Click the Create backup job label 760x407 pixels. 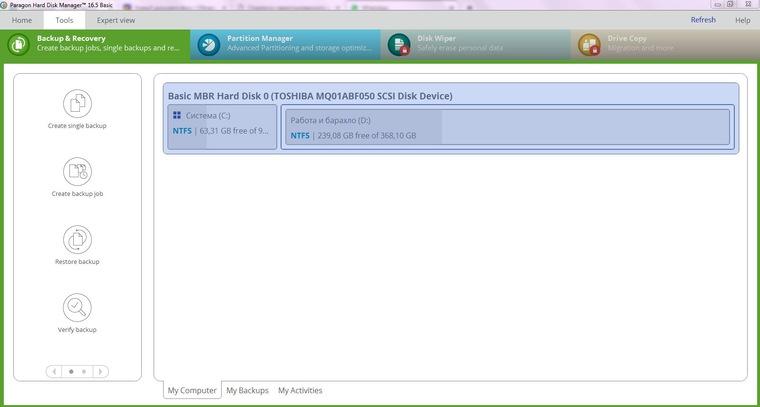[78, 193]
